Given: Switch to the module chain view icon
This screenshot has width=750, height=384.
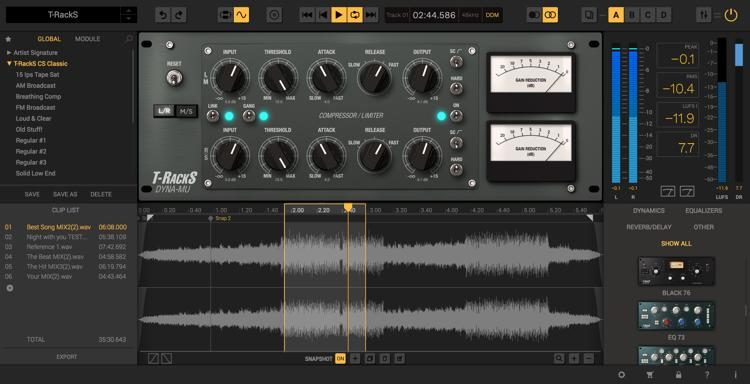Looking at the screenshot, I should coord(225,15).
